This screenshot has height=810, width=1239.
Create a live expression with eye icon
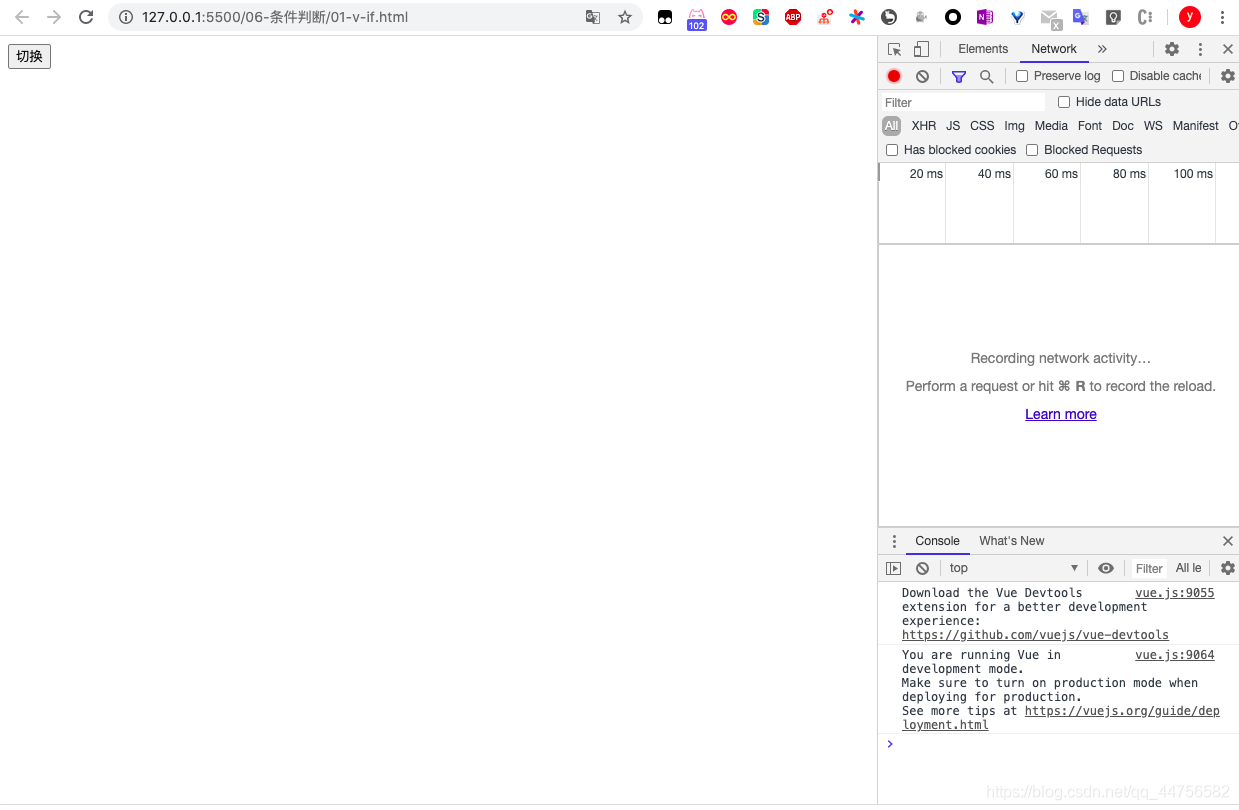tap(1106, 568)
